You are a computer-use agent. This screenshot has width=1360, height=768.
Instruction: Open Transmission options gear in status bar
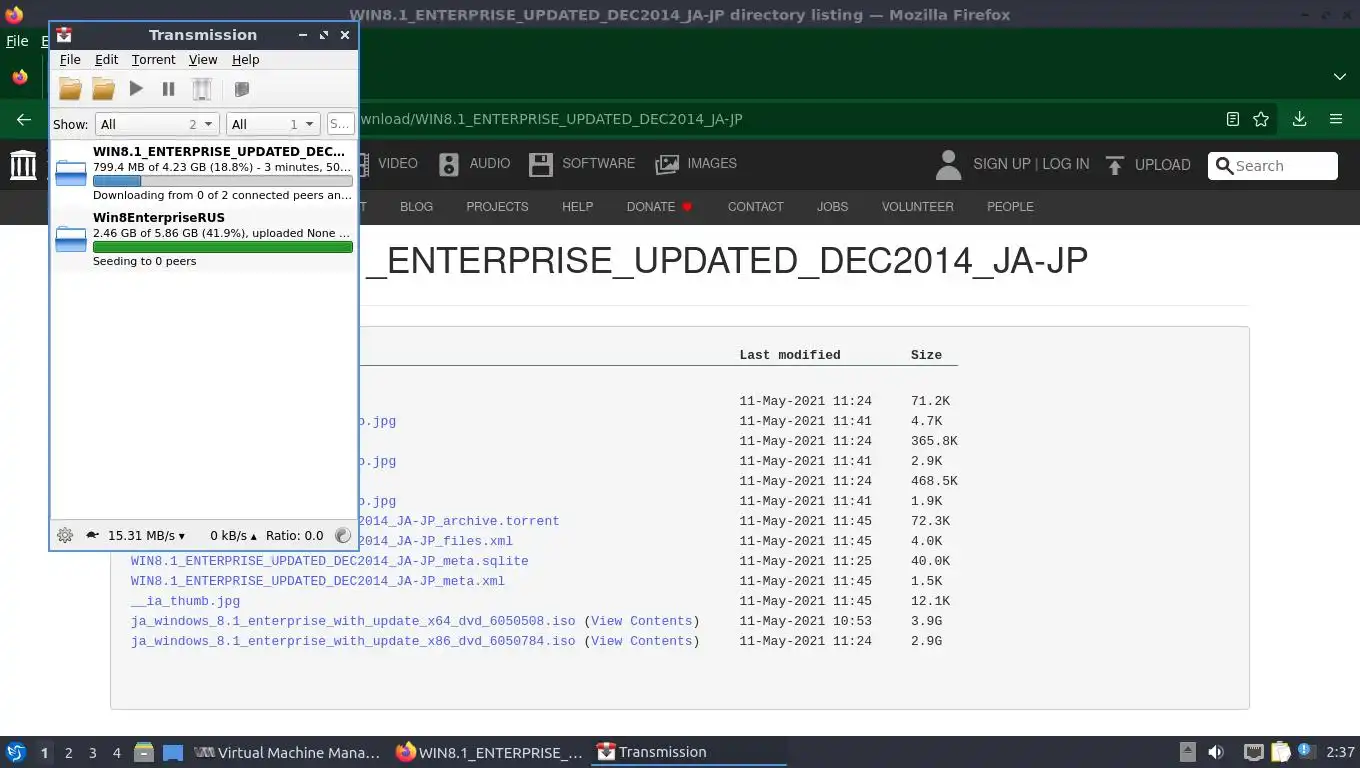pyautogui.click(x=65, y=535)
